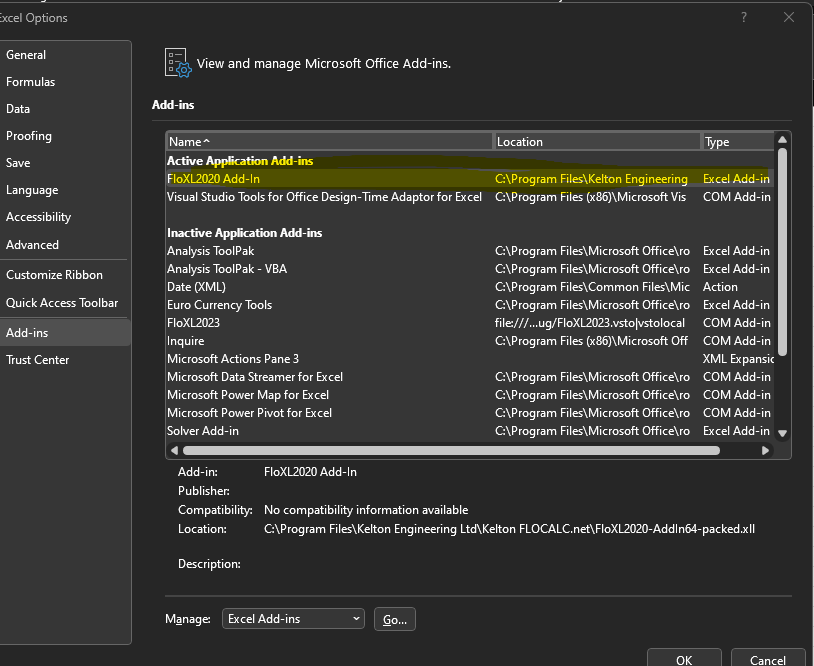
Task: Click the Cancel button
Action: click(x=768, y=658)
